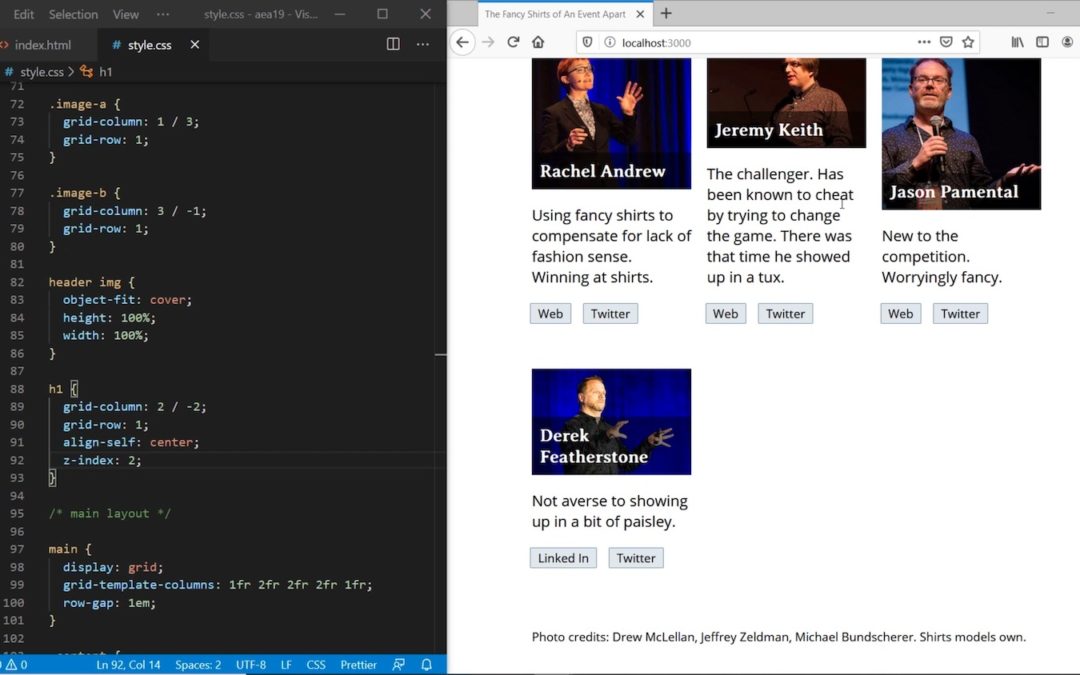Reload the current page
This screenshot has width=1080, height=675.
point(513,42)
